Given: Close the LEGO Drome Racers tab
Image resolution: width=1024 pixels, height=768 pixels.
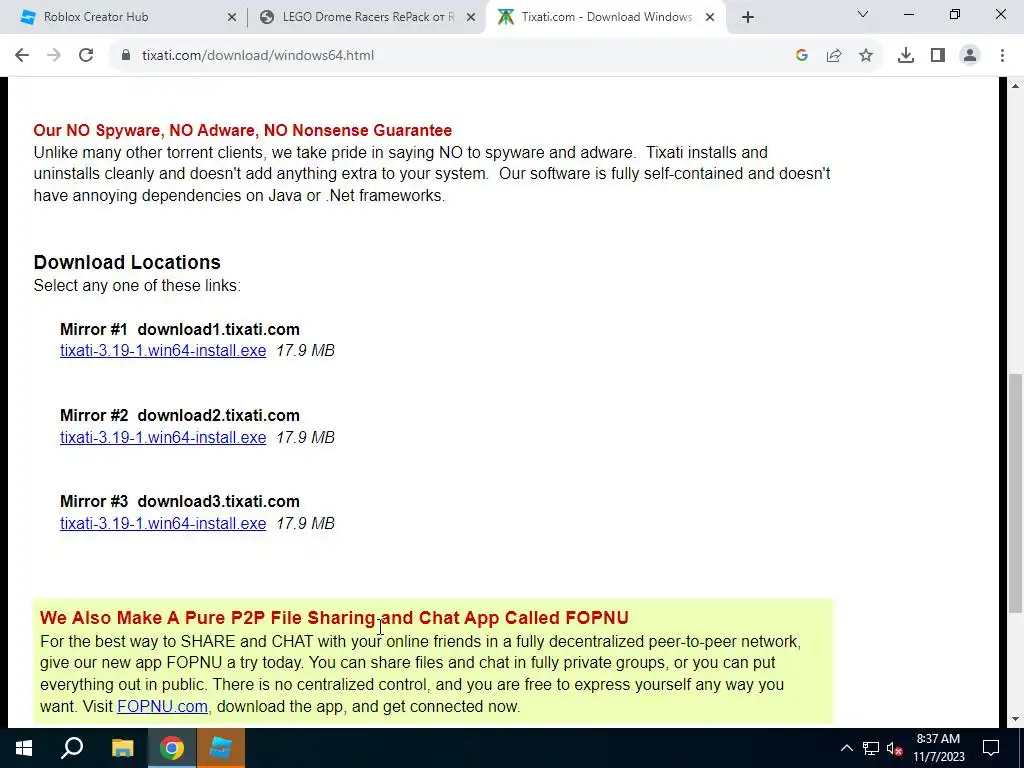Looking at the screenshot, I should 471,18.
